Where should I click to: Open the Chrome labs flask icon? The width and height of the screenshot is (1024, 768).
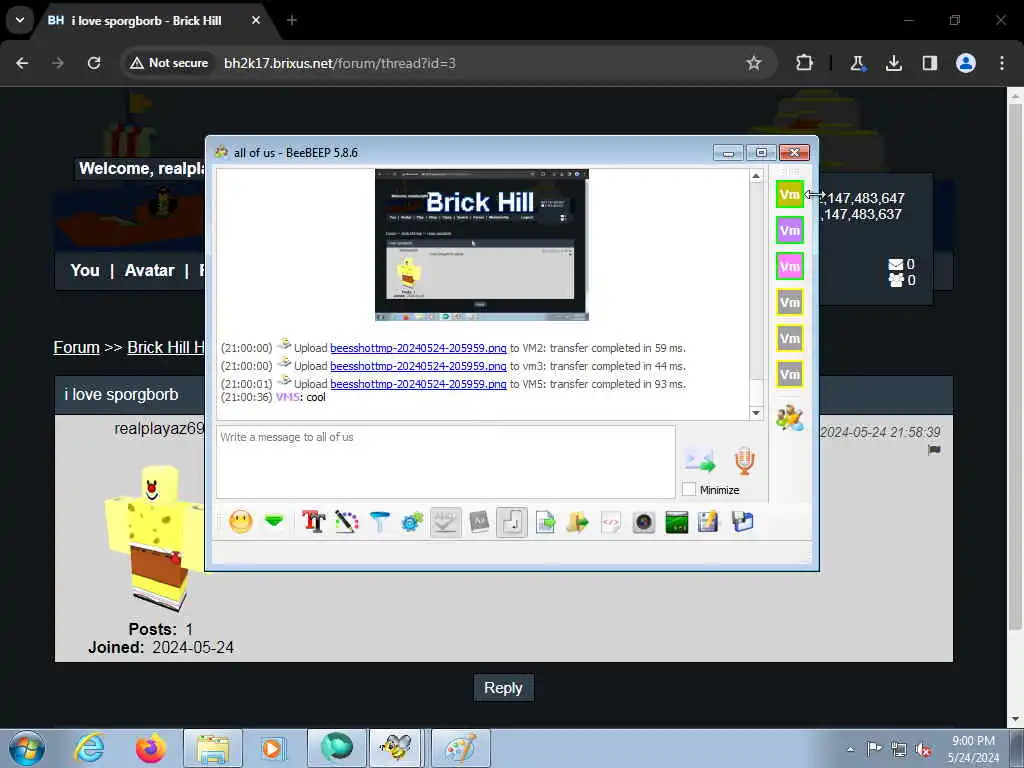[857, 63]
